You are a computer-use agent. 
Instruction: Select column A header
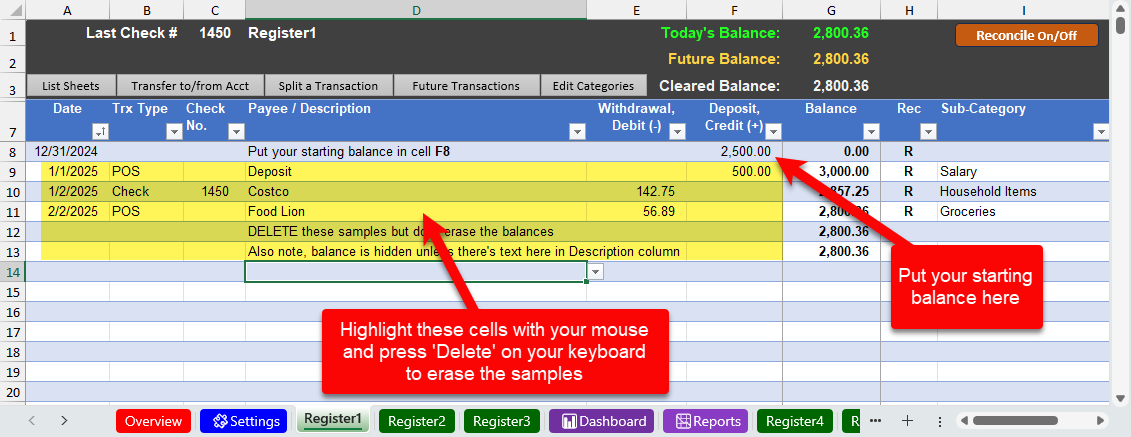(x=68, y=9)
